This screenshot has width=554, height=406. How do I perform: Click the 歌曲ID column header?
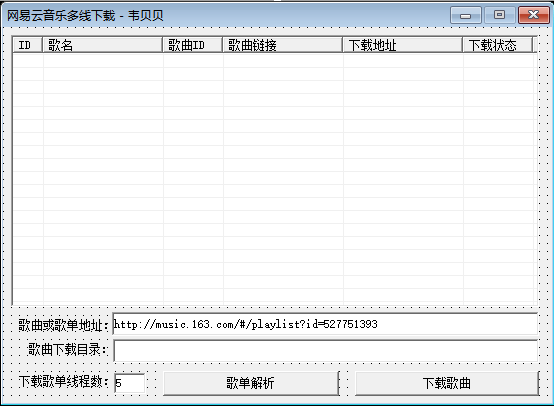click(193, 45)
